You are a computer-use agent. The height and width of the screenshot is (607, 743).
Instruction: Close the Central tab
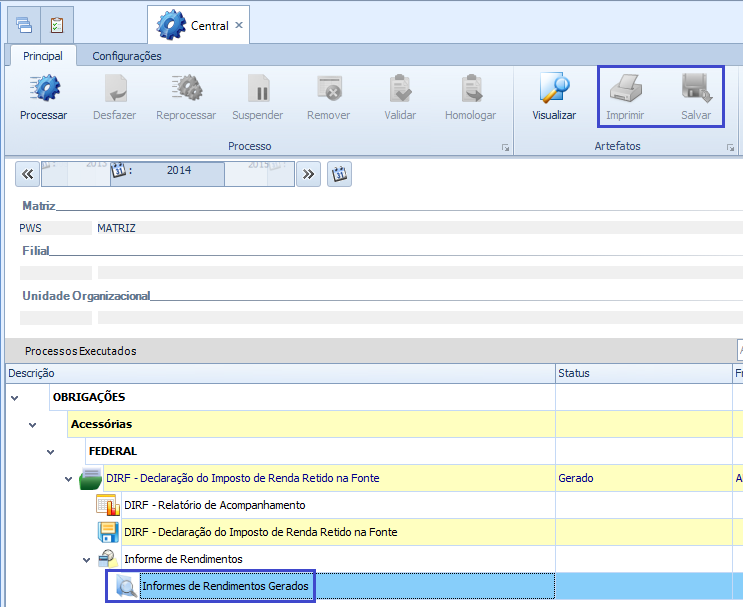pos(239,25)
